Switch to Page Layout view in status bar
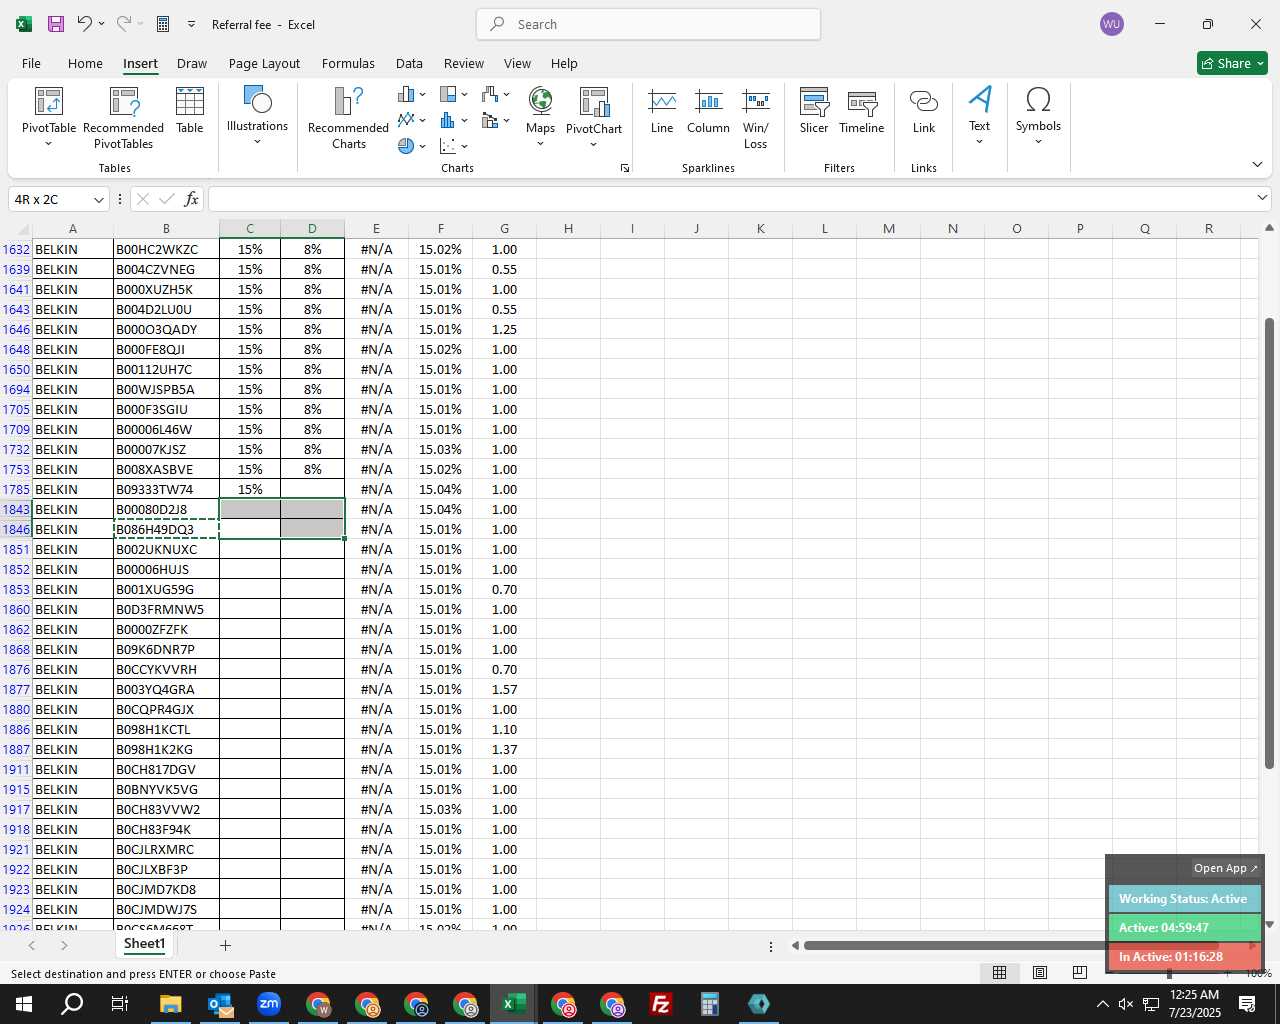The image size is (1280, 1024). point(1040,972)
